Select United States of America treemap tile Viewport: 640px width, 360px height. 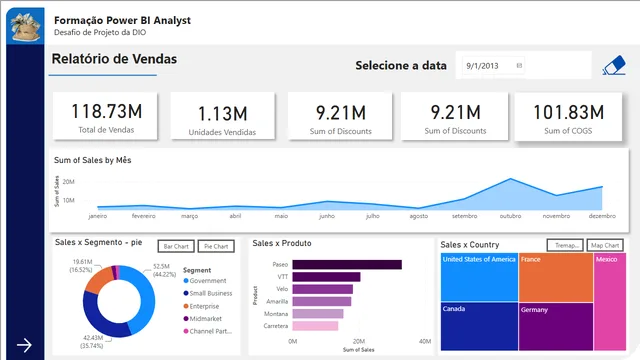pyautogui.click(x=479, y=277)
